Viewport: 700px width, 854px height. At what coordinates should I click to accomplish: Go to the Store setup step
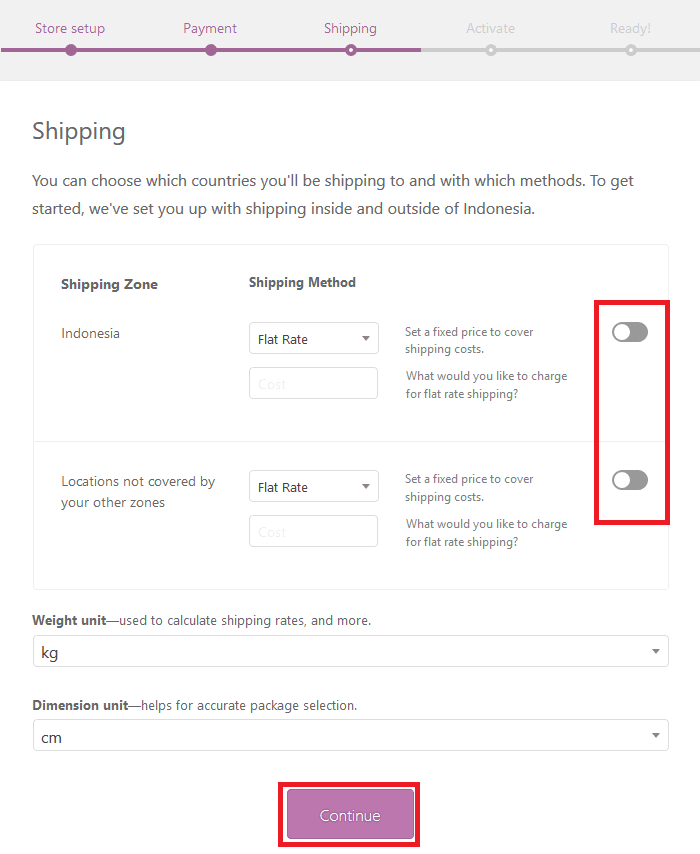coord(70,28)
